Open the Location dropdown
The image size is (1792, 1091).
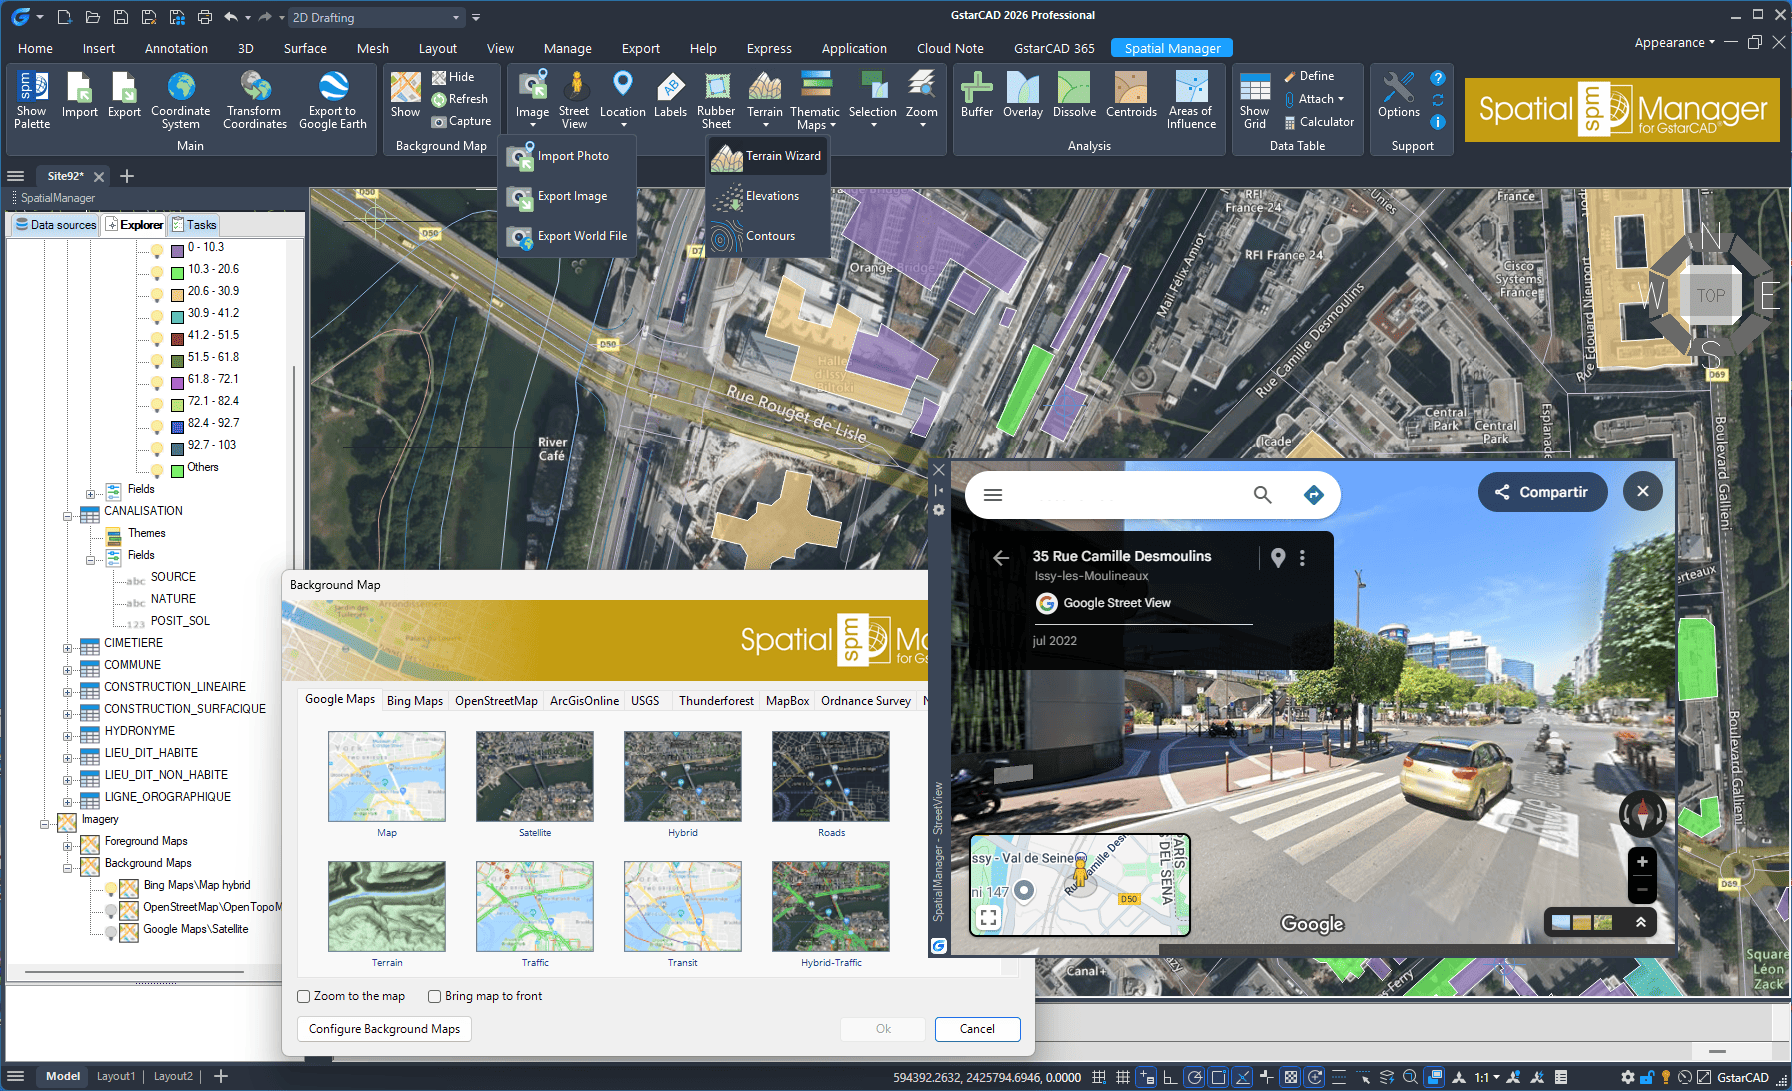pos(623,125)
